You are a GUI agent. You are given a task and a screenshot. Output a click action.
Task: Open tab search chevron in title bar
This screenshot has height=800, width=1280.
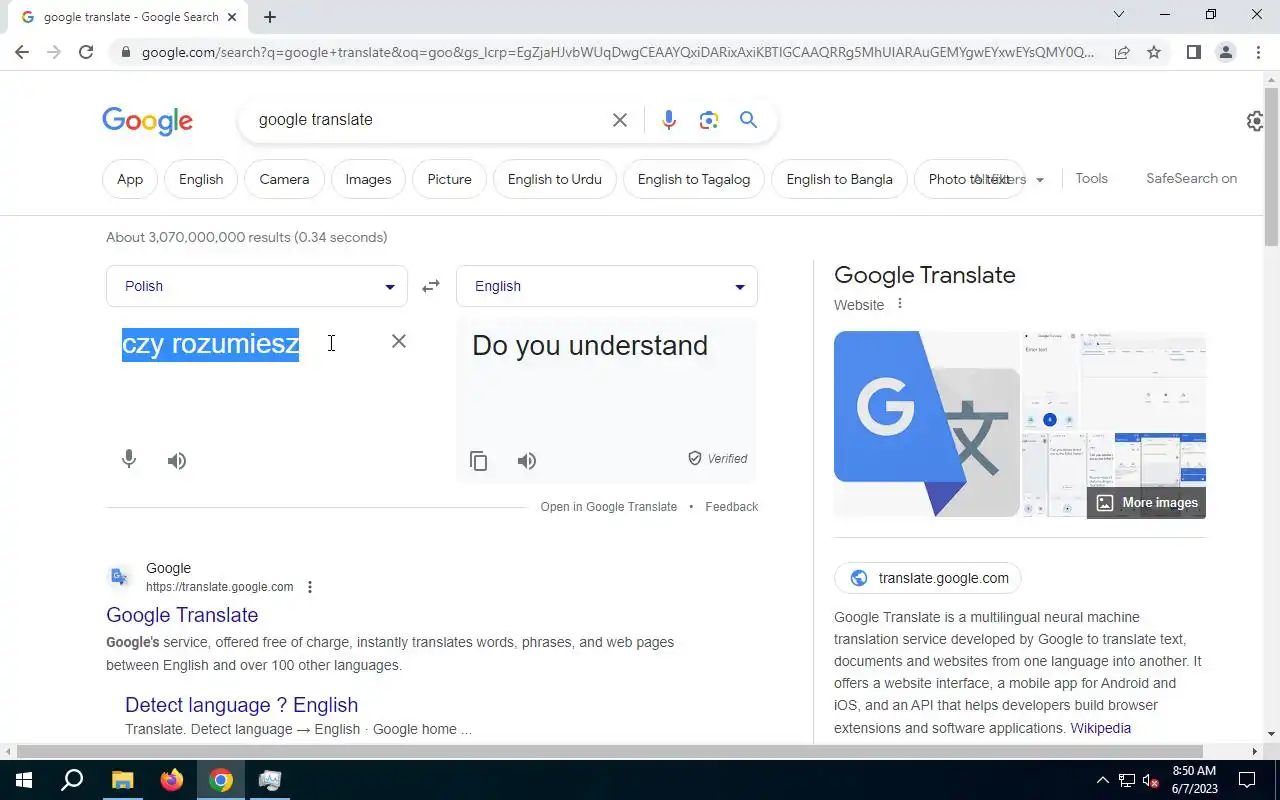pos(1119,14)
